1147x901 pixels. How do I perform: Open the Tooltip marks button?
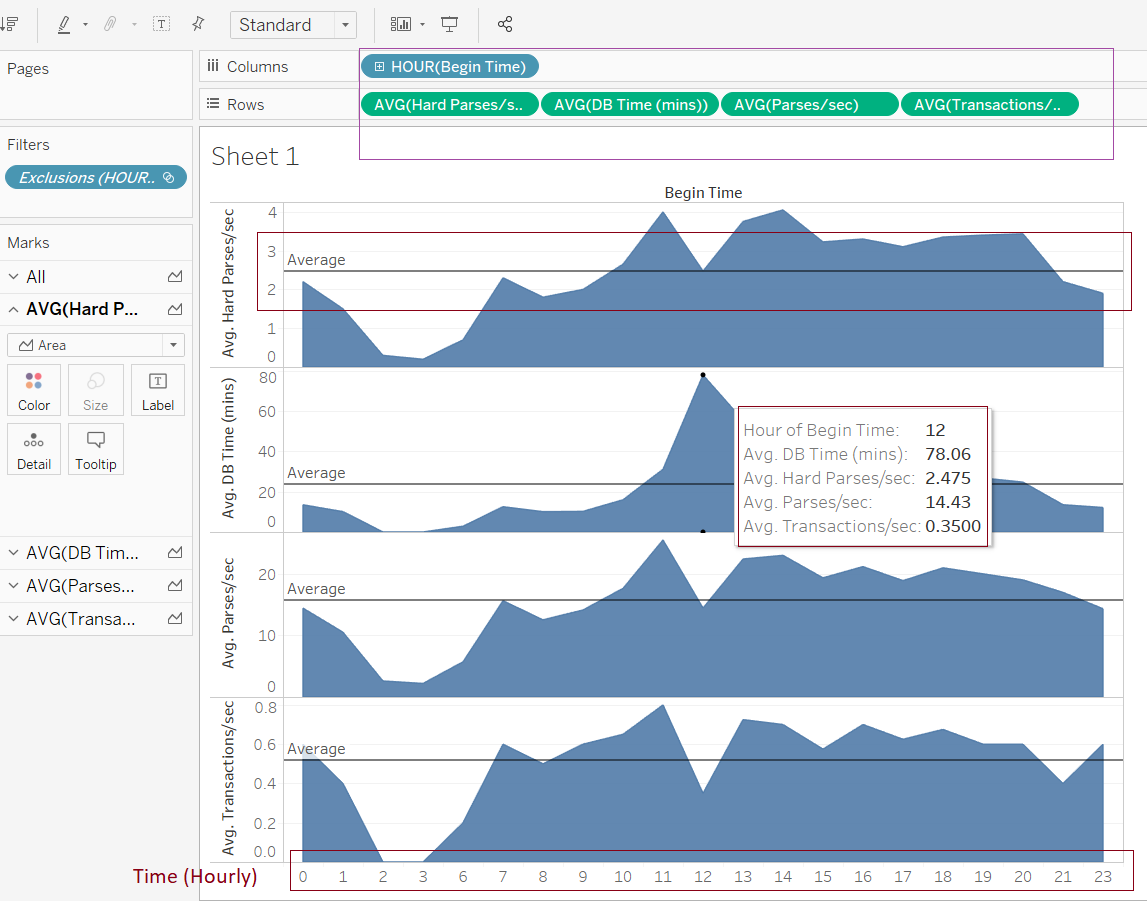tap(96, 449)
